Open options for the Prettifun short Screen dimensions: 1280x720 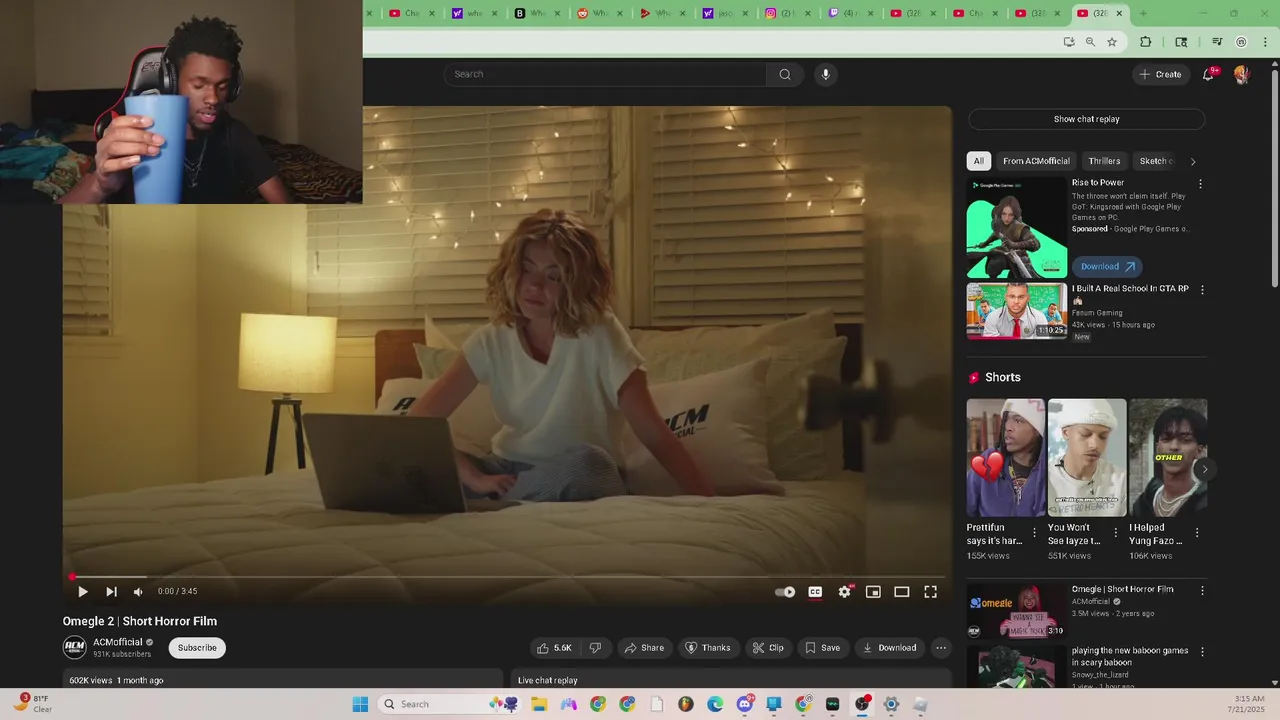(x=1034, y=533)
